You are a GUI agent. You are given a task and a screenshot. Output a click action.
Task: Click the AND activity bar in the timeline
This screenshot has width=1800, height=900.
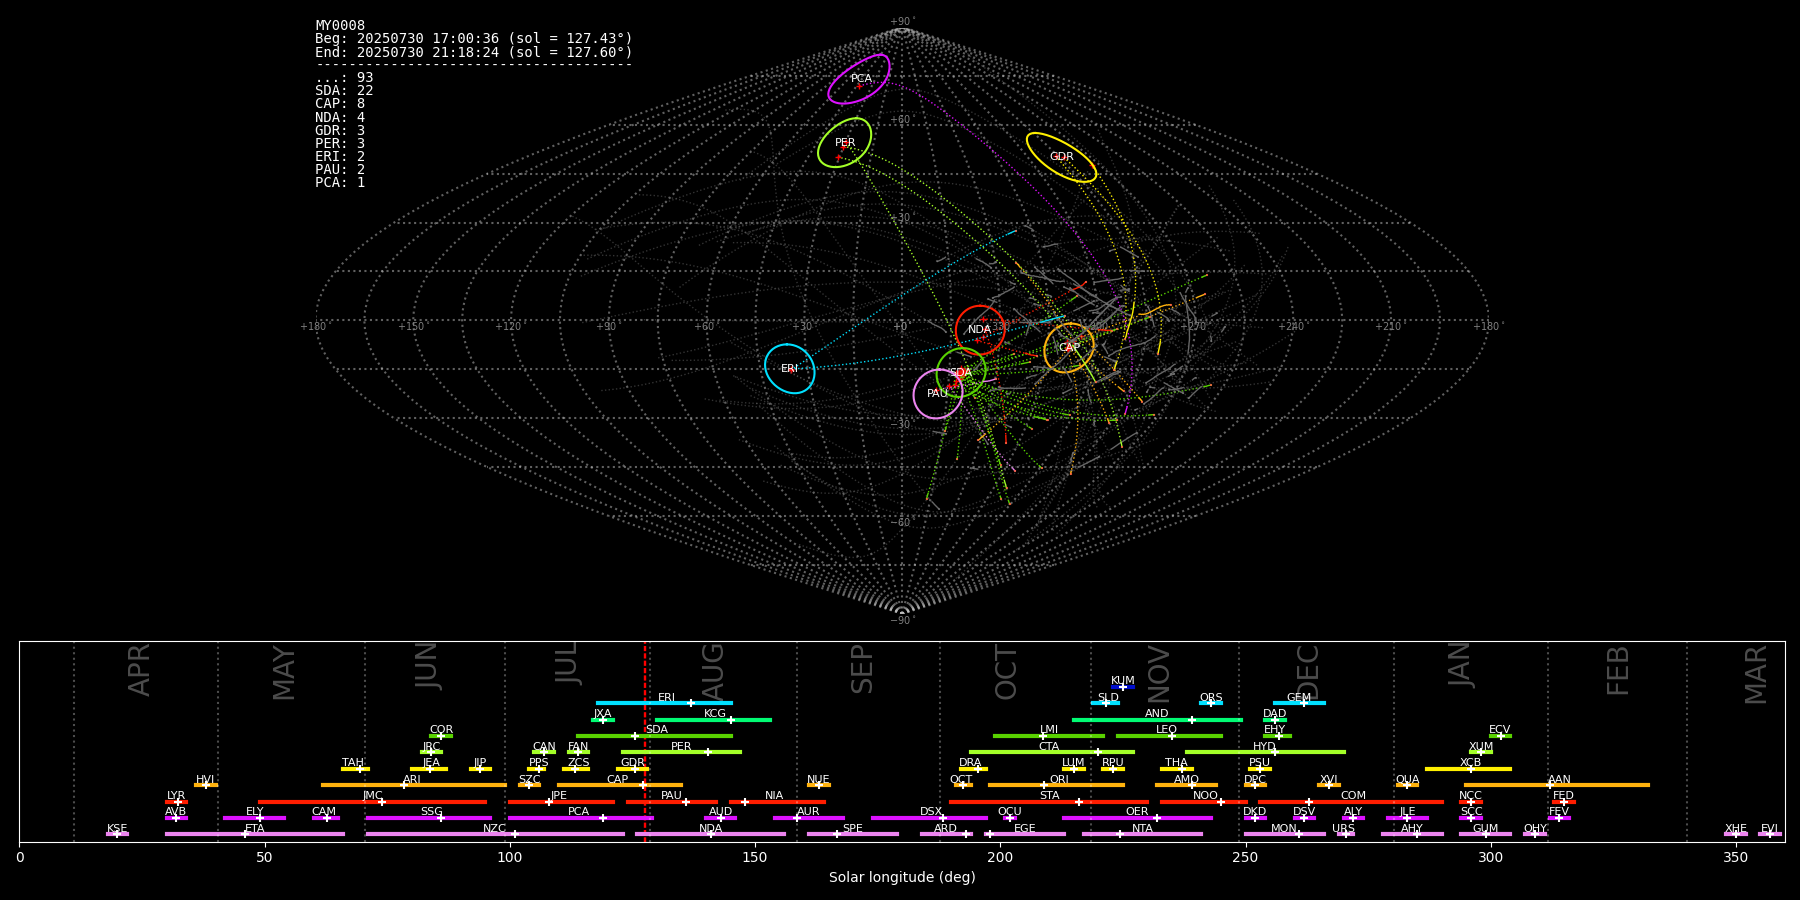pyautogui.click(x=1157, y=719)
